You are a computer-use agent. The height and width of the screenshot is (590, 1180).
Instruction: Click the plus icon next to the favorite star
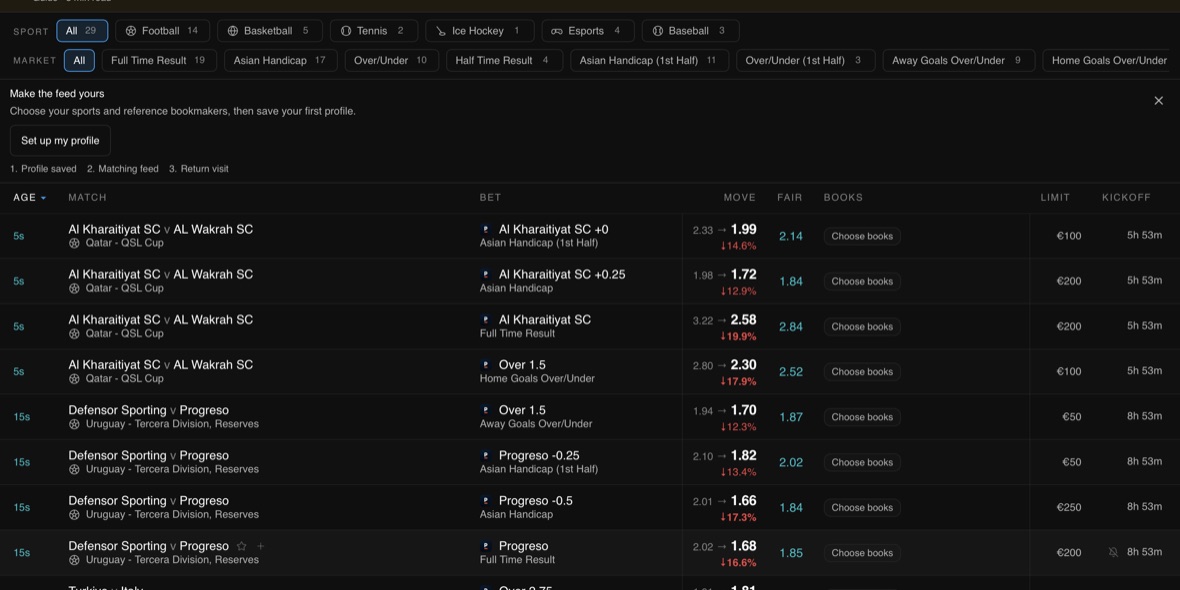point(260,546)
